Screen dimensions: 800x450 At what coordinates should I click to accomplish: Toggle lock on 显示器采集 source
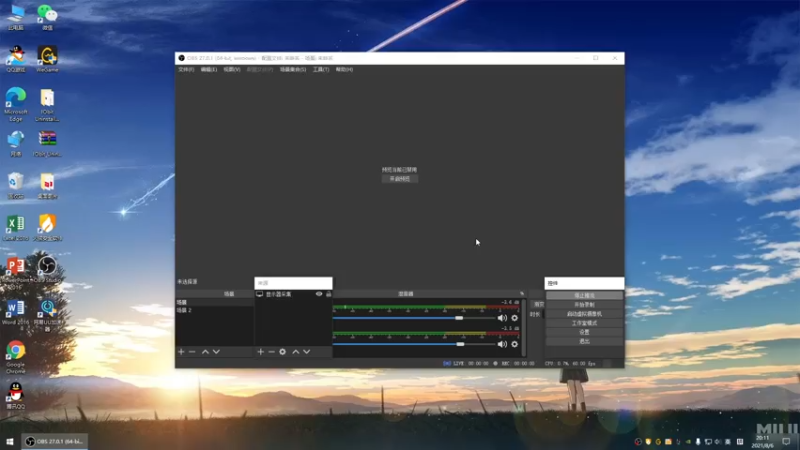tap(329, 294)
